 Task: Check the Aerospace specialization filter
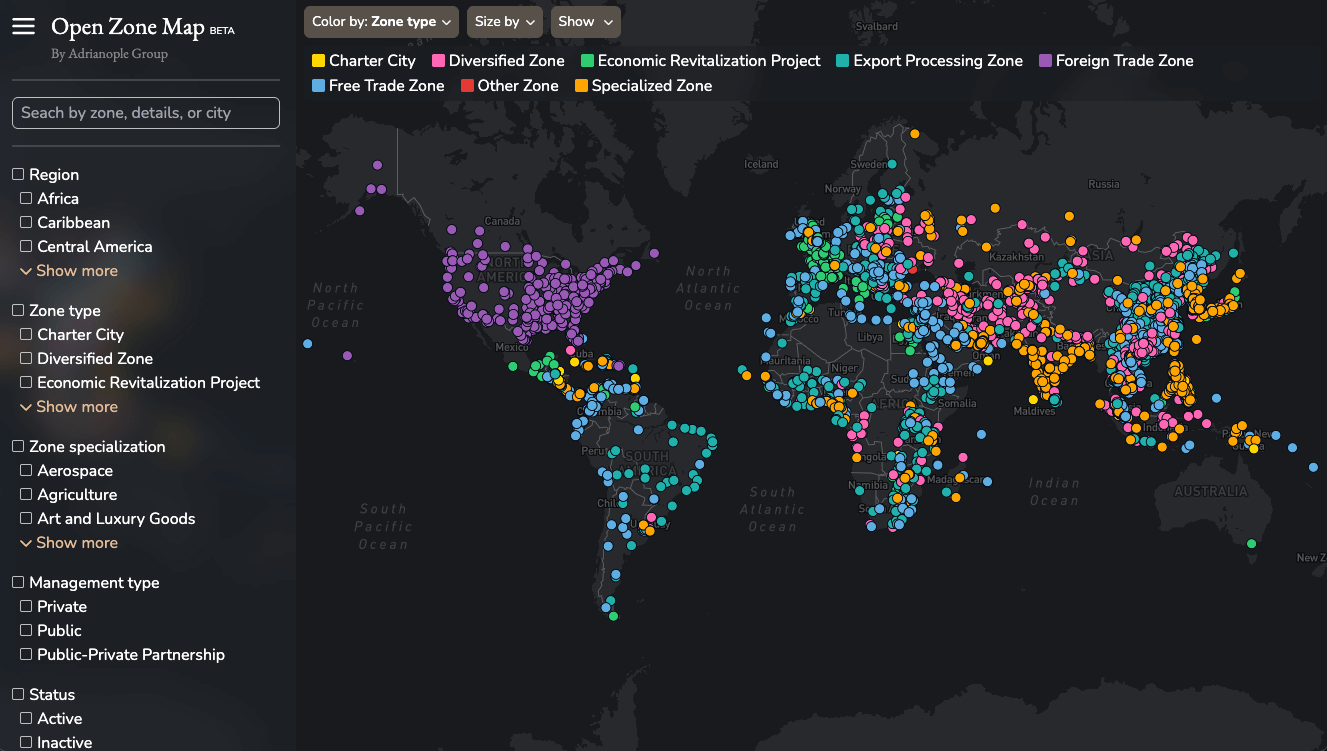[26, 471]
